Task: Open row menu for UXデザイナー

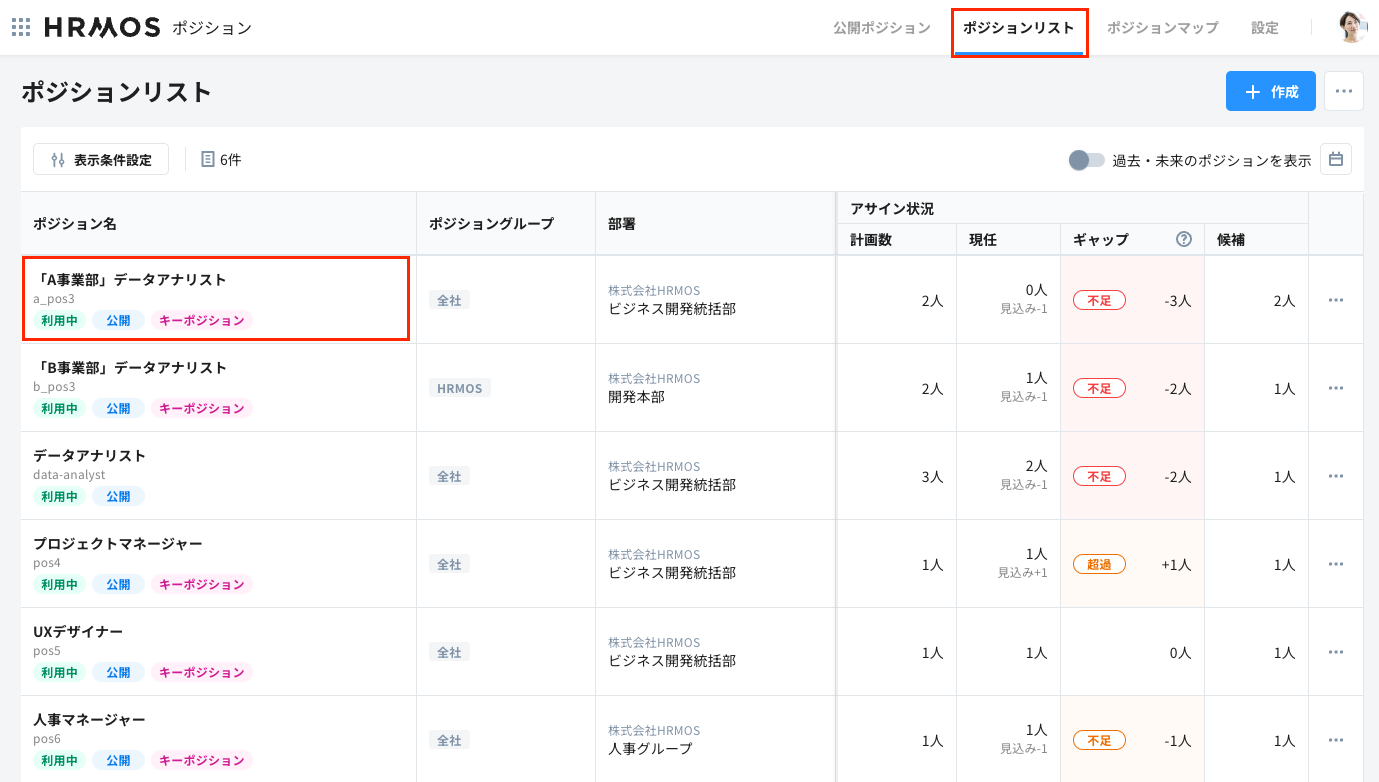Action: pyautogui.click(x=1335, y=652)
